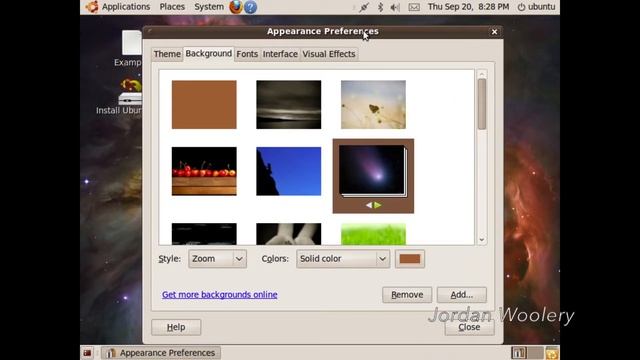
Task: Open the trash icon in bottom panel
Action: click(x=552, y=353)
